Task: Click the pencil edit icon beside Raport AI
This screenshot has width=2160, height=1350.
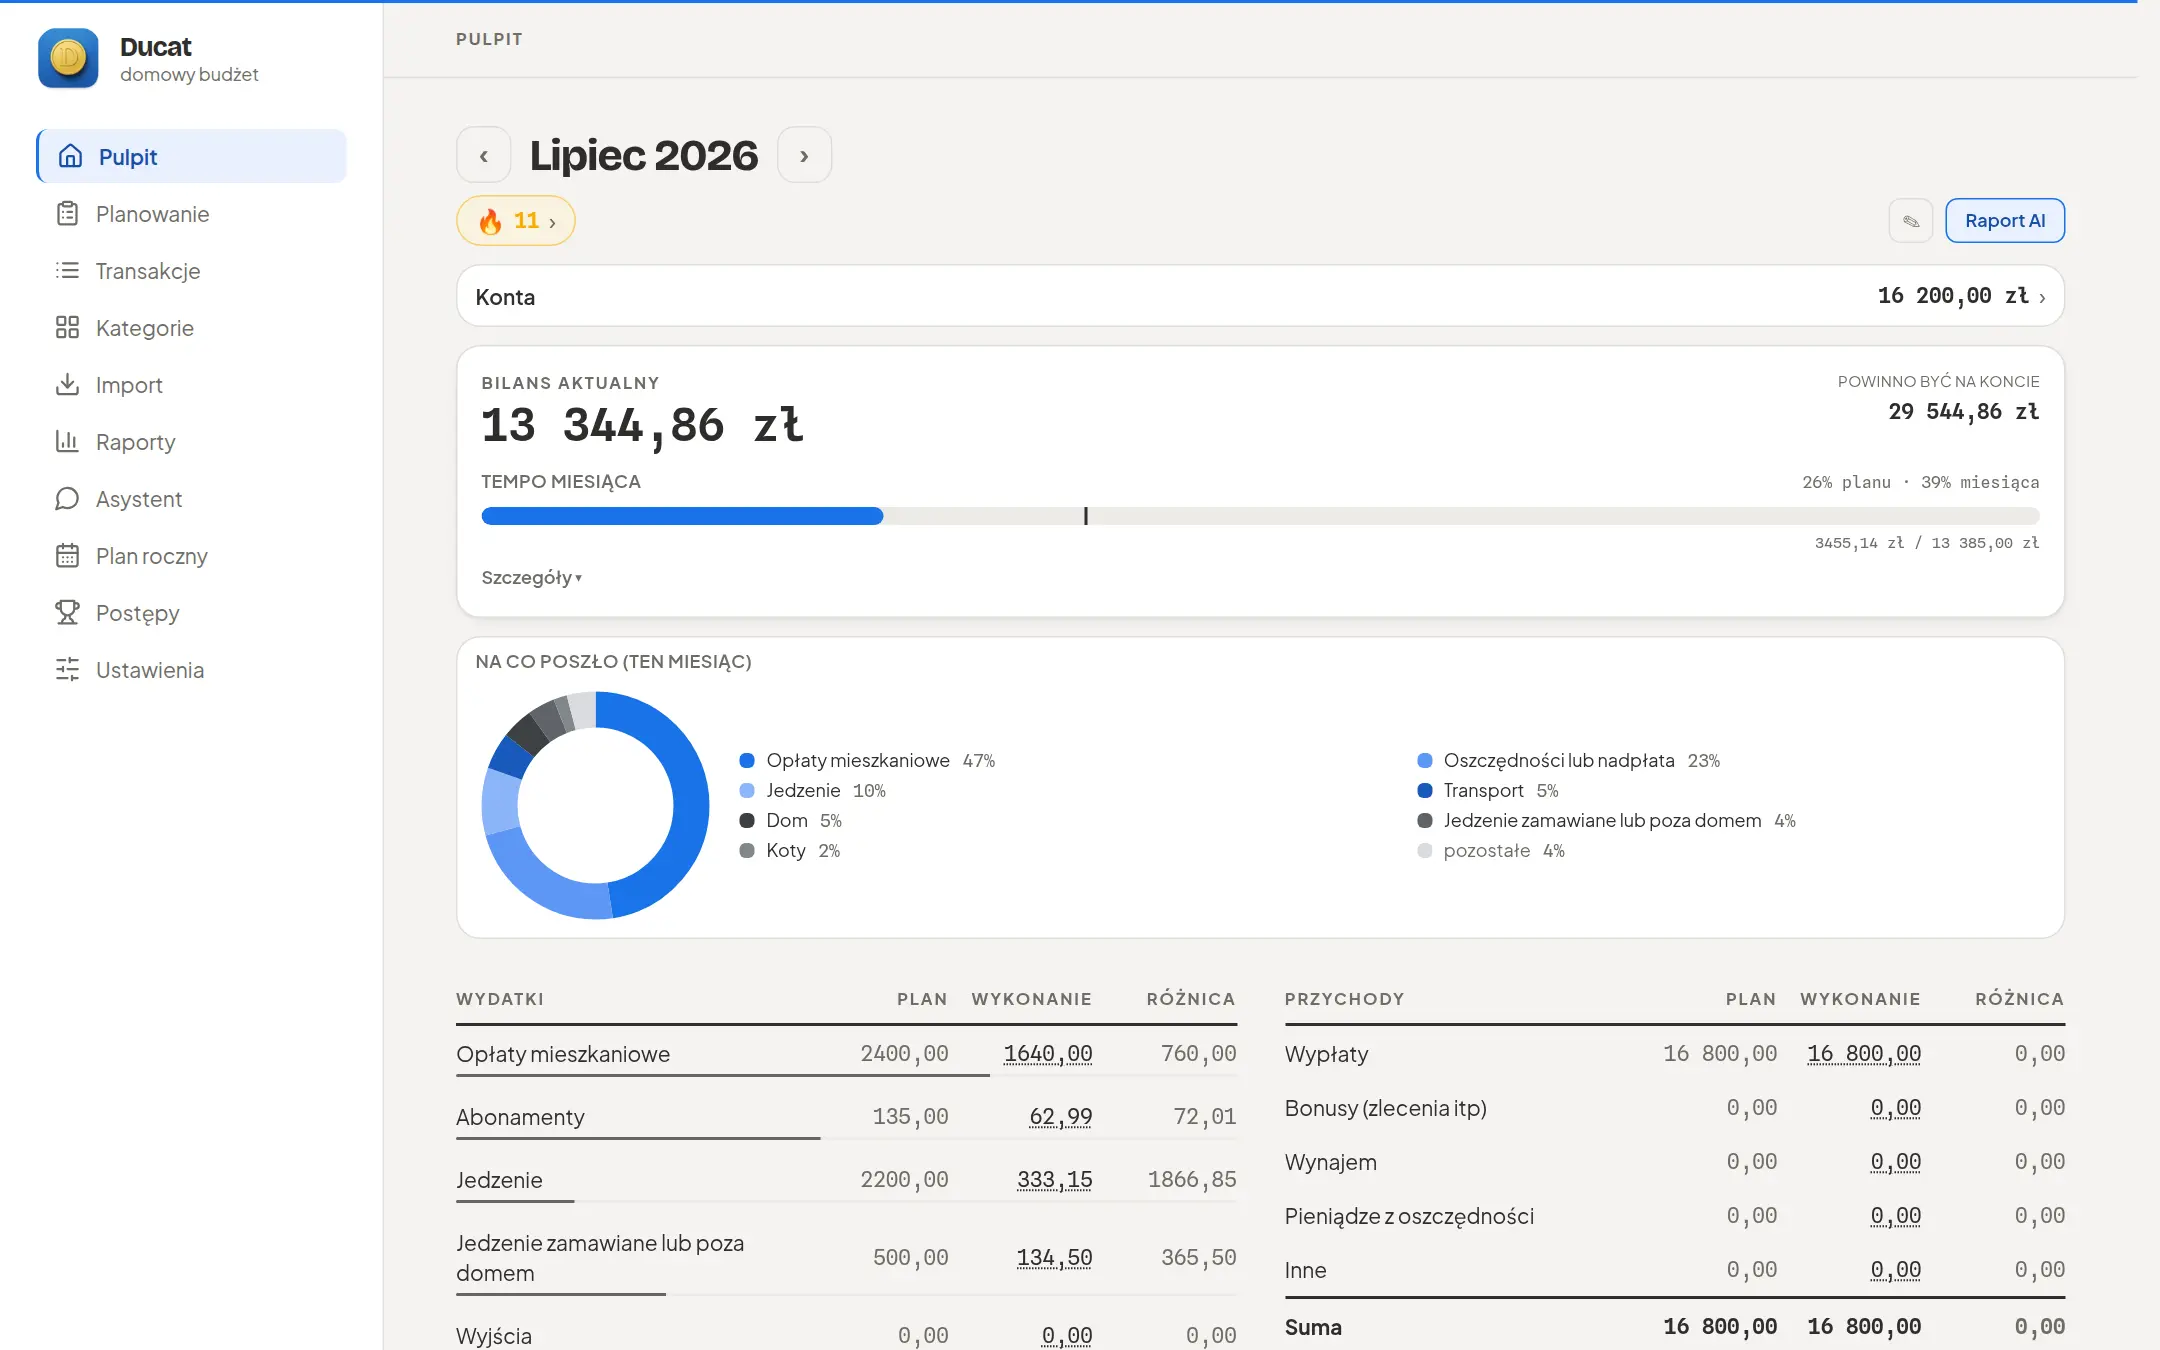Action: click(1910, 221)
